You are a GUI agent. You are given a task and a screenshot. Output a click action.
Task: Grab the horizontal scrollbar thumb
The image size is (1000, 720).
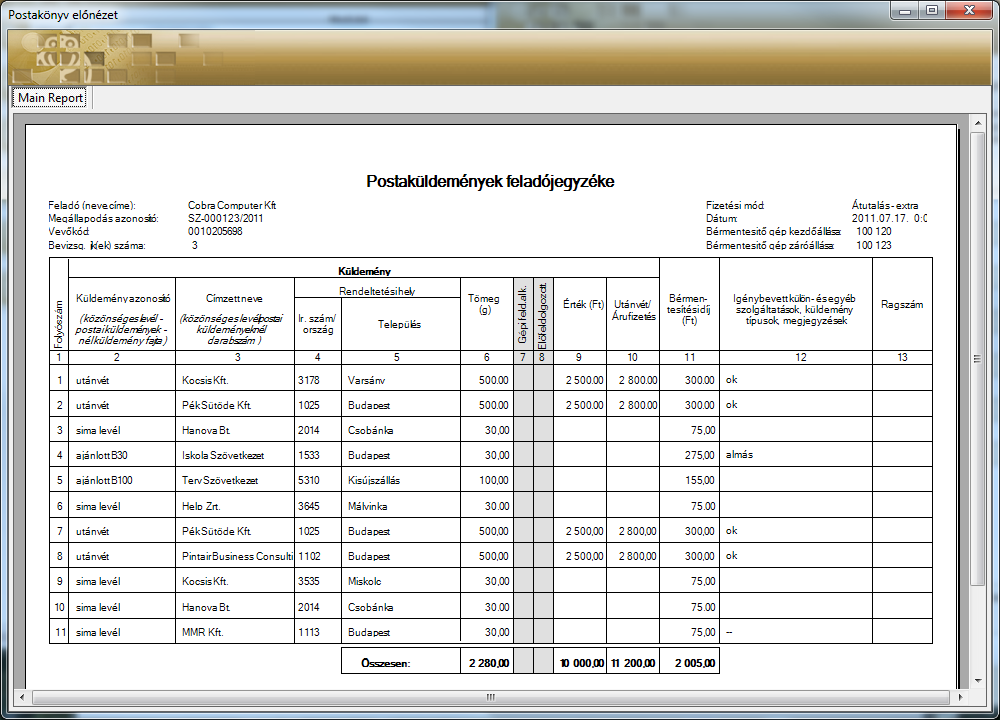[490, 697]
